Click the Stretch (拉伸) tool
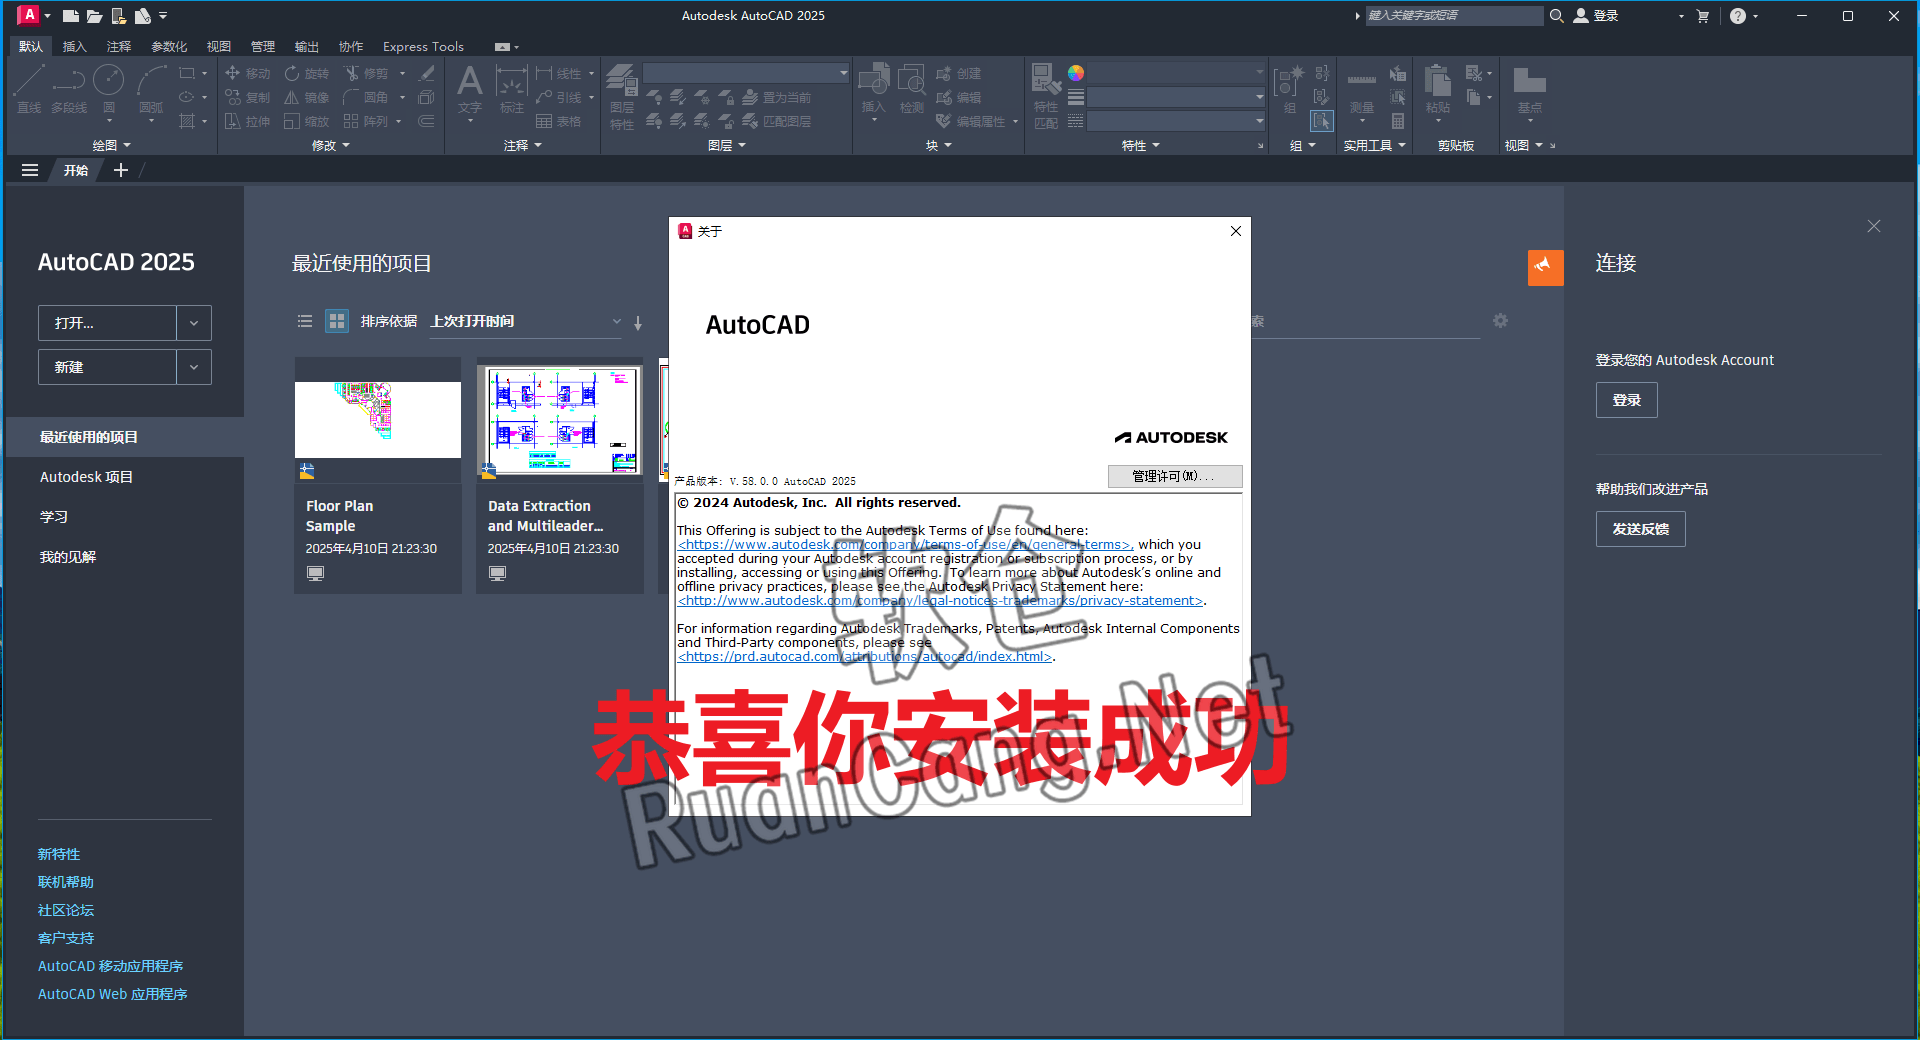 [248, 121]
